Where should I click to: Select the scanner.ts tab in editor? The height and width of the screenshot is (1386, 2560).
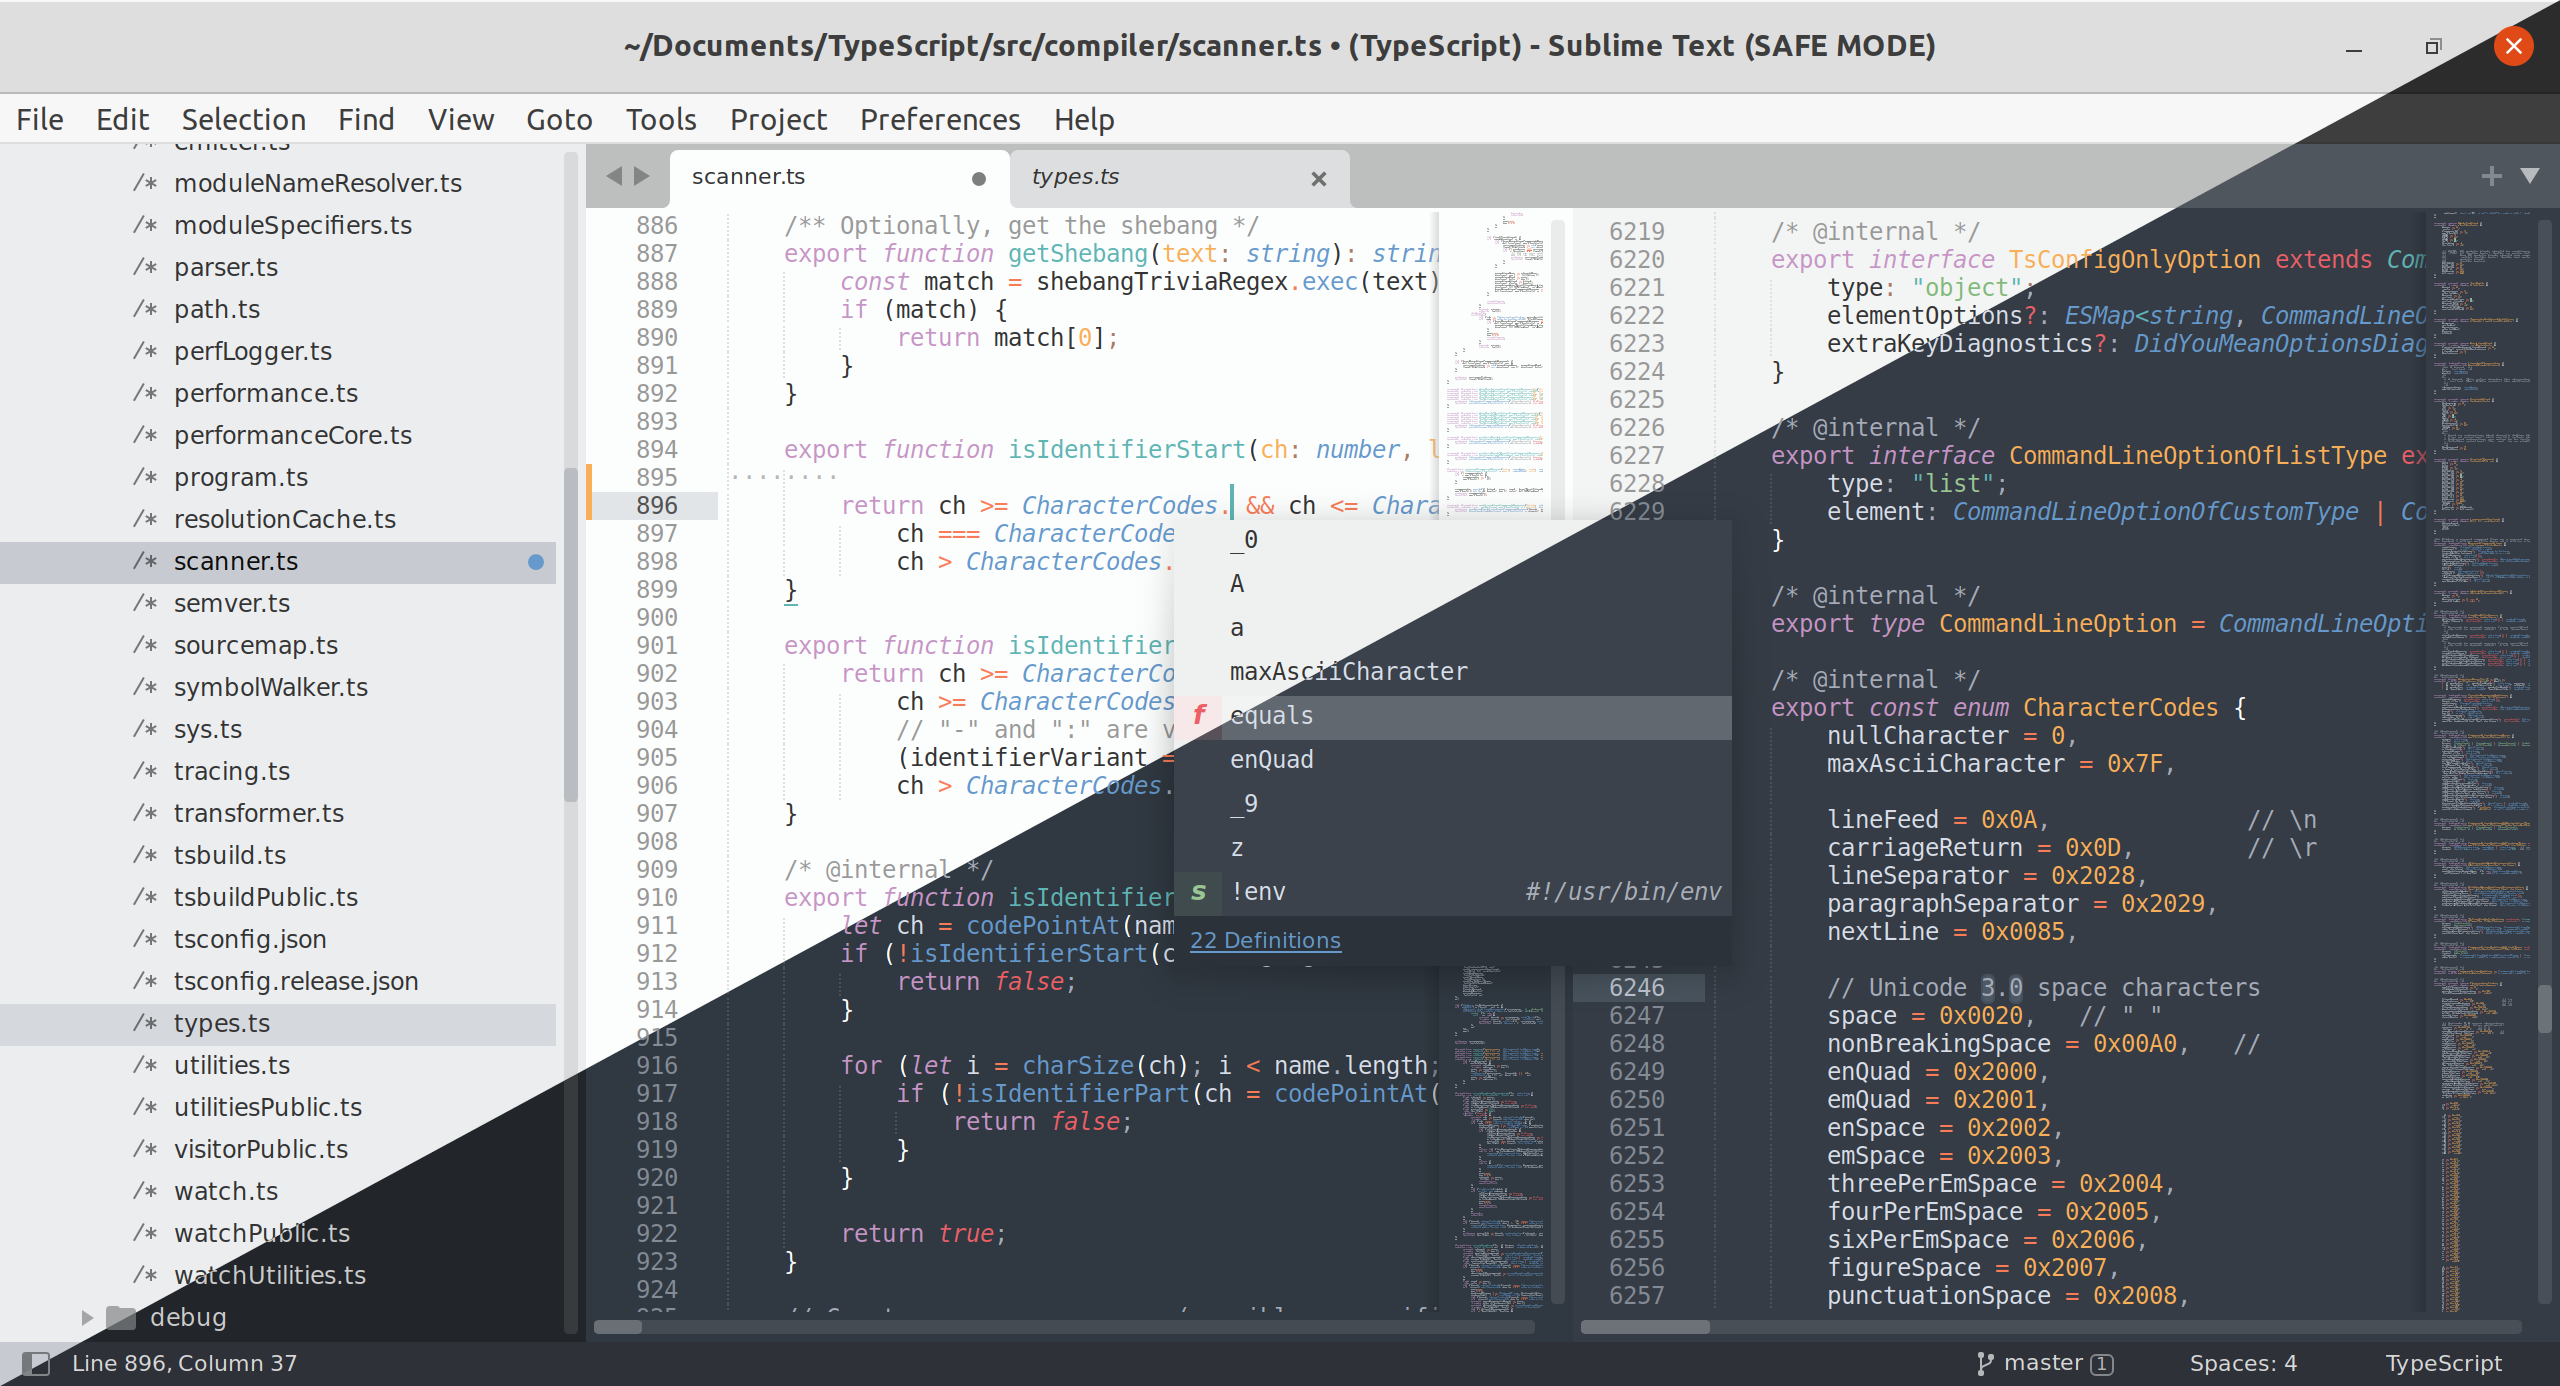[x=751, y=174]
